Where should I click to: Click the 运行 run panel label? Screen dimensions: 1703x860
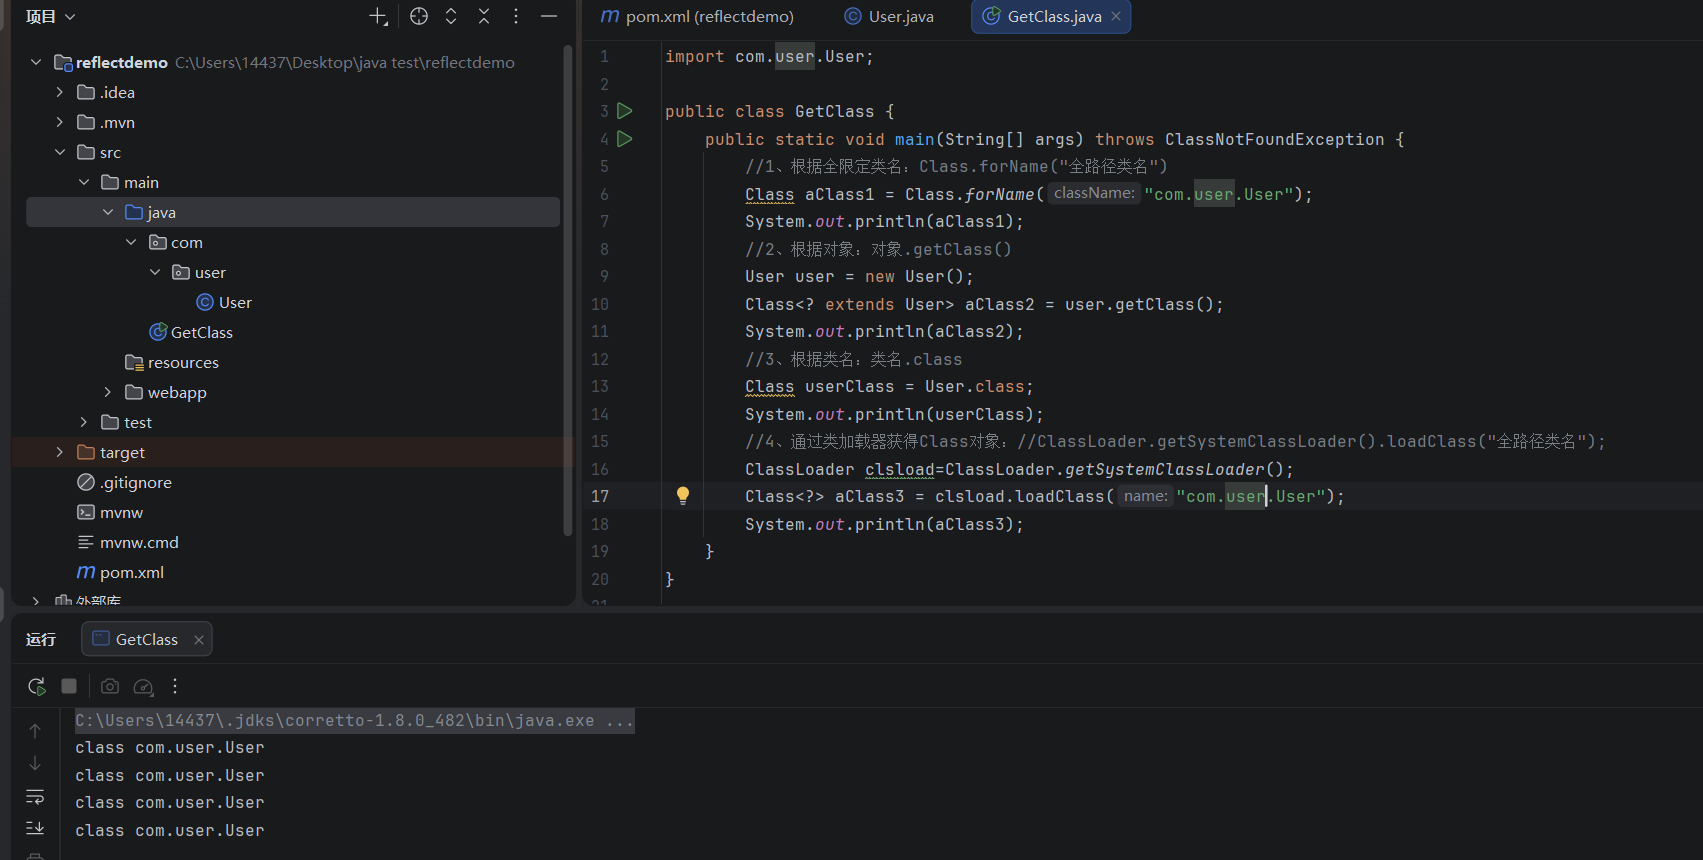click(x=41, y=639)
